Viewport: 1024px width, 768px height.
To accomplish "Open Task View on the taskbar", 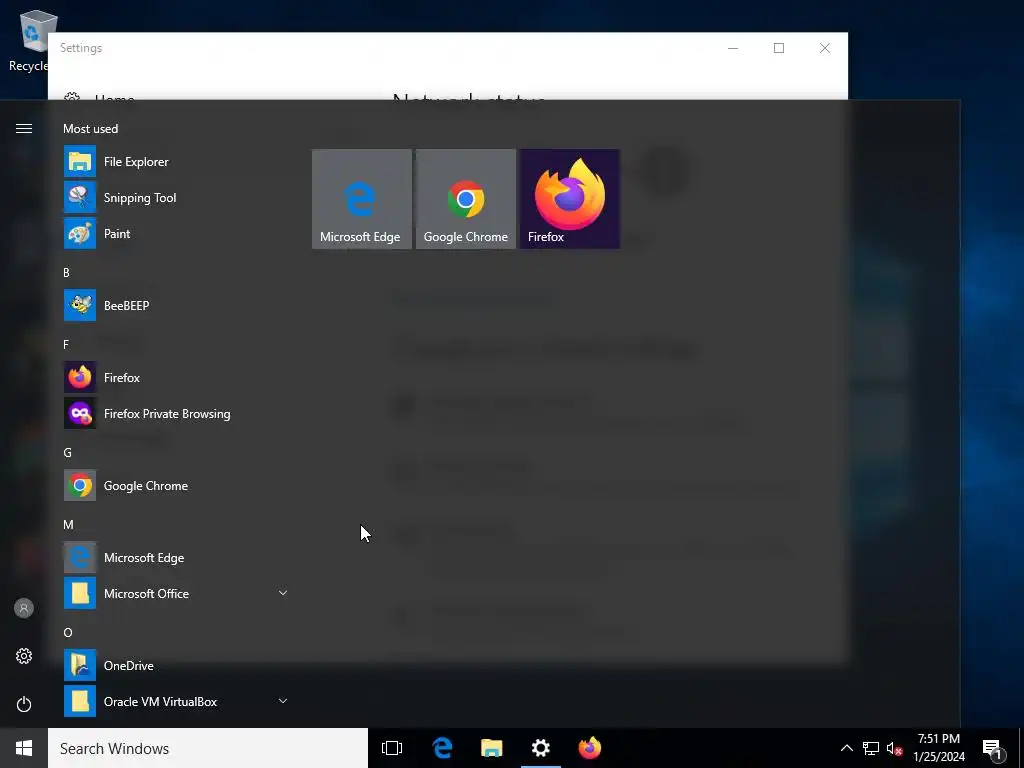I will [x=392, y=748].
